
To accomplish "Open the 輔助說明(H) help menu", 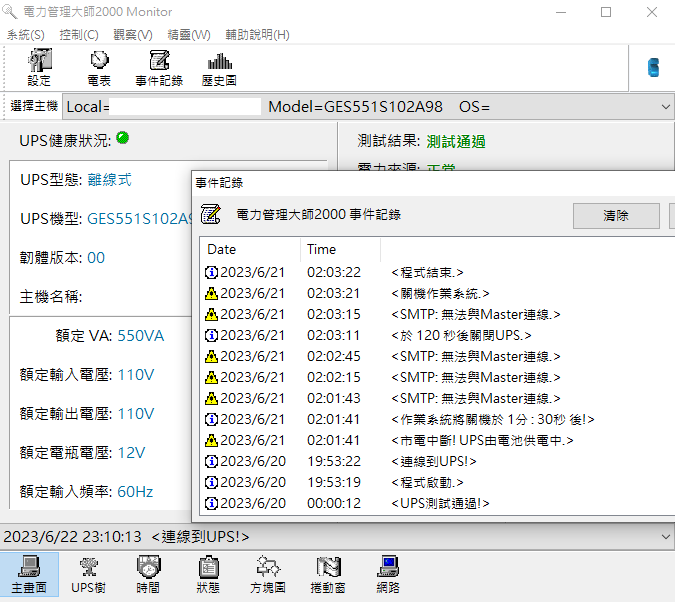I will (257, 35).
